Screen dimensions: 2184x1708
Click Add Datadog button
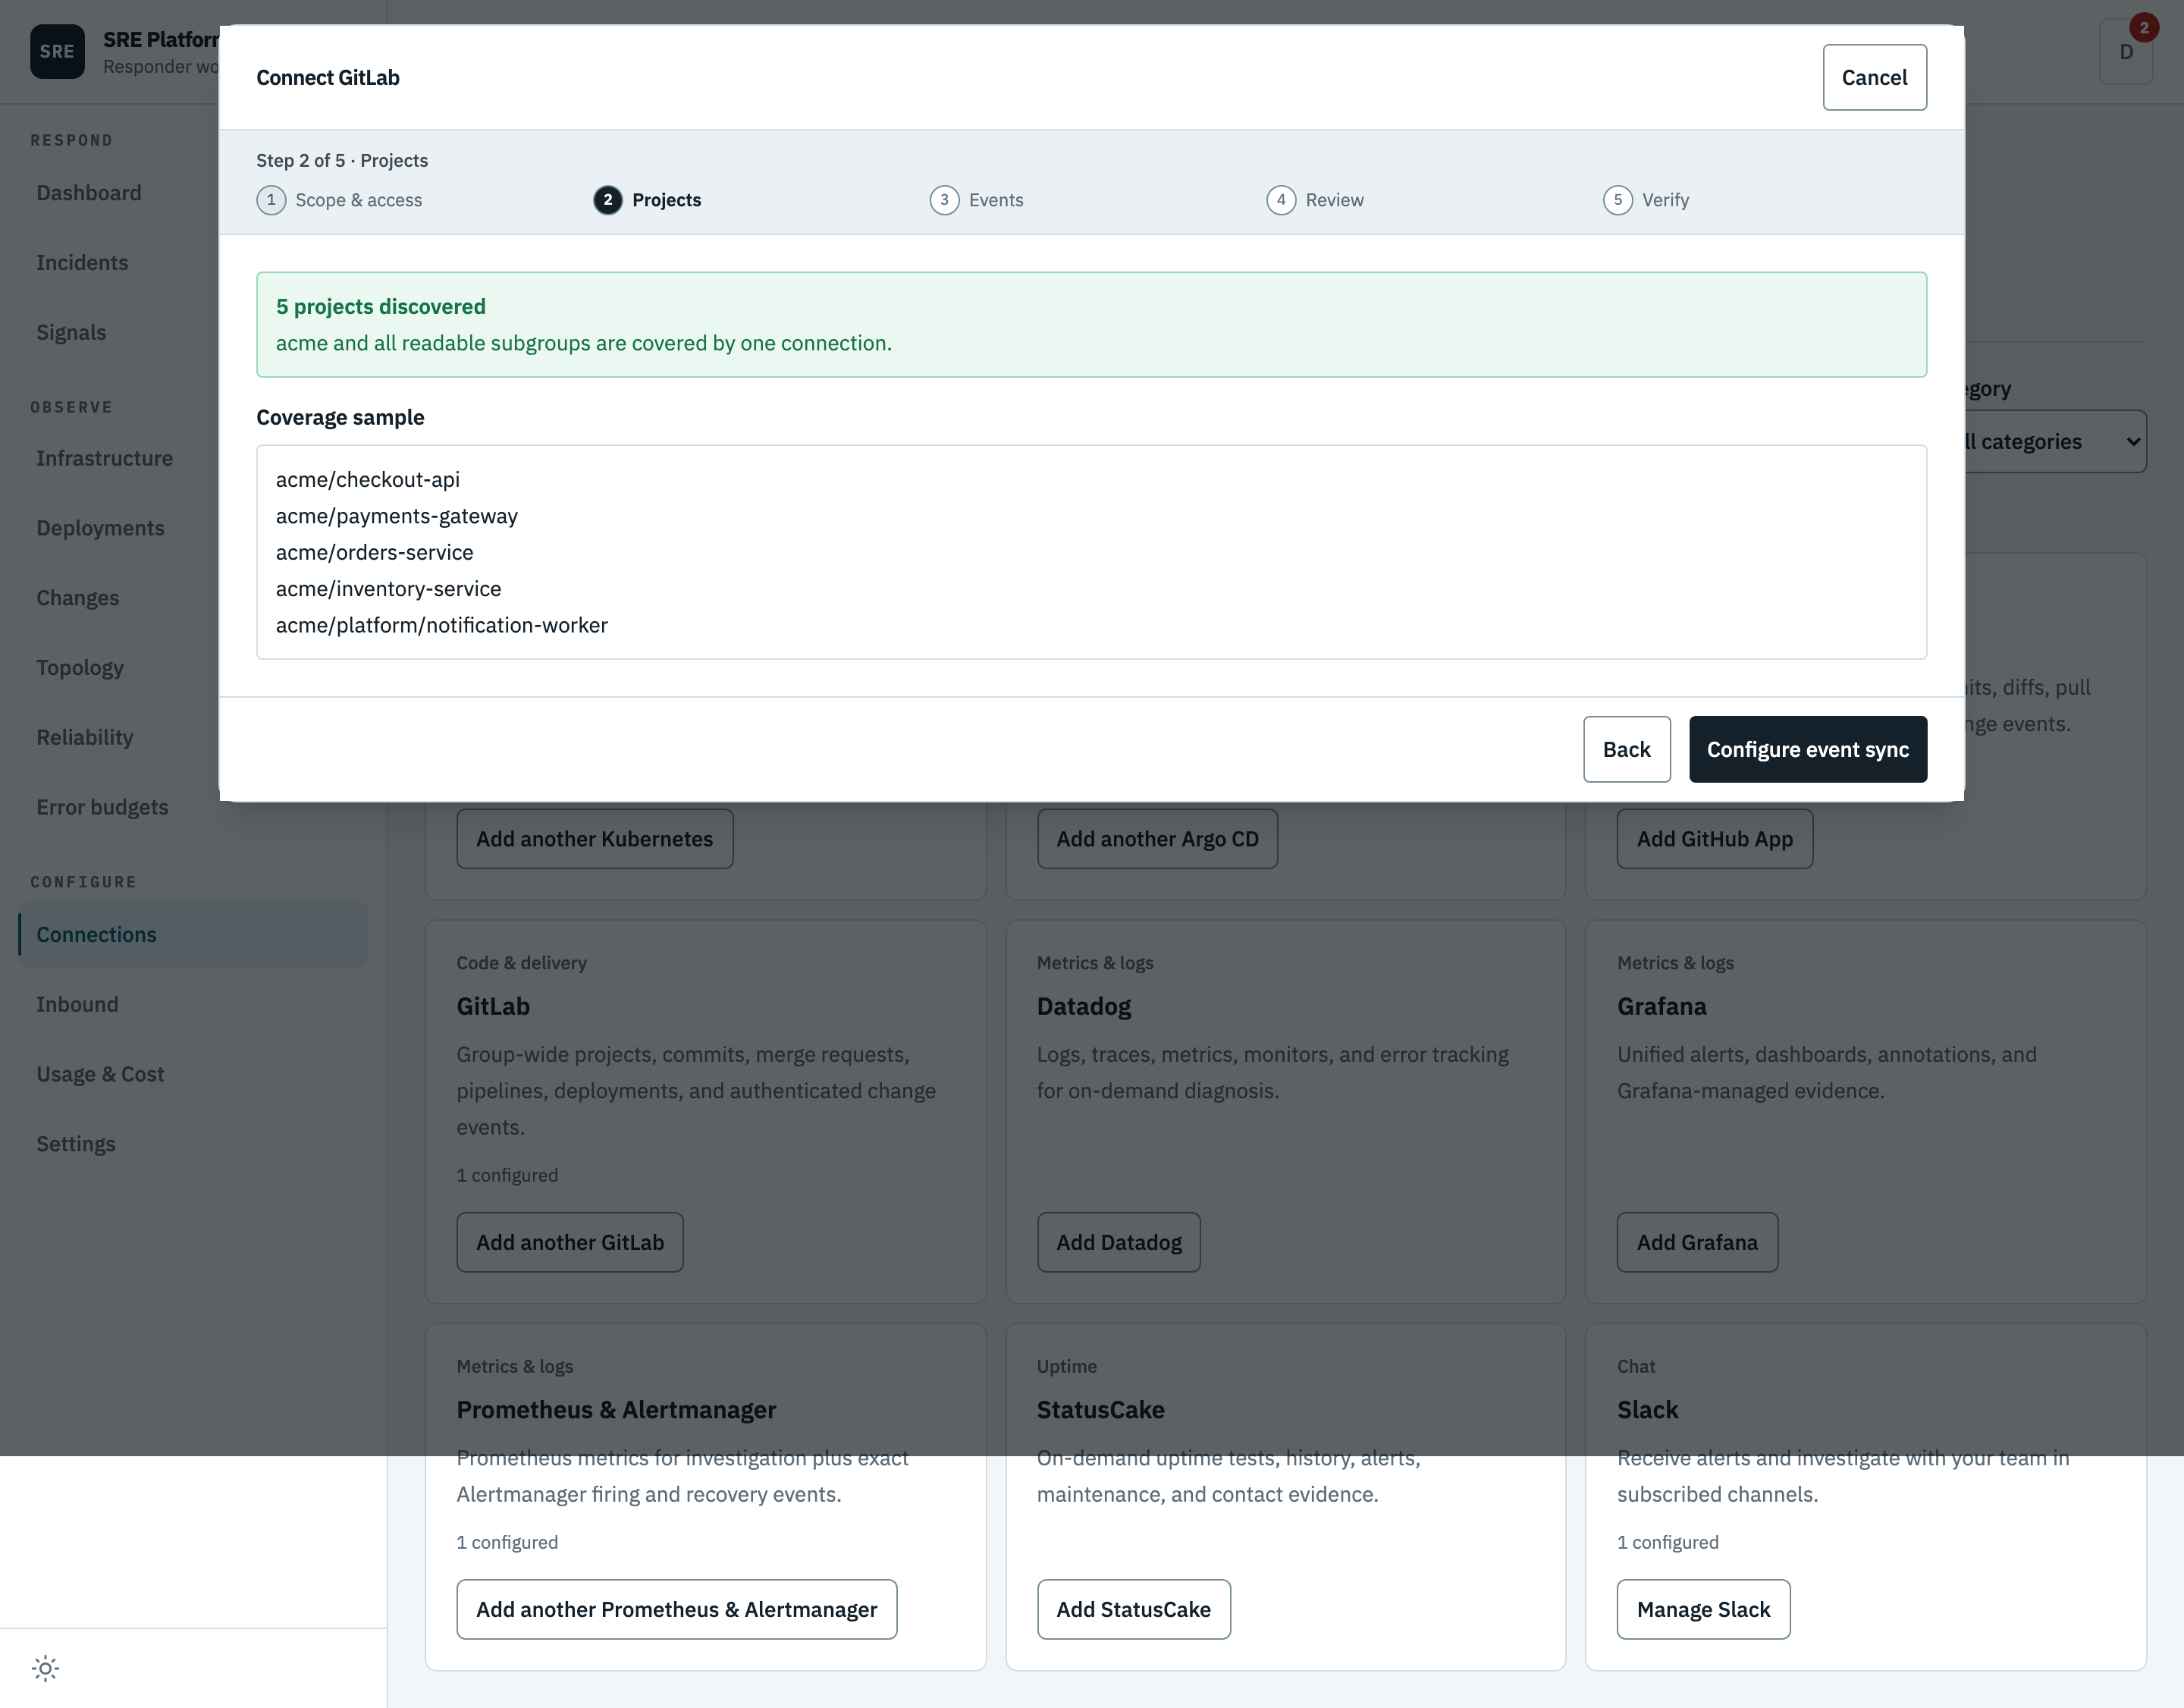1118,1242
